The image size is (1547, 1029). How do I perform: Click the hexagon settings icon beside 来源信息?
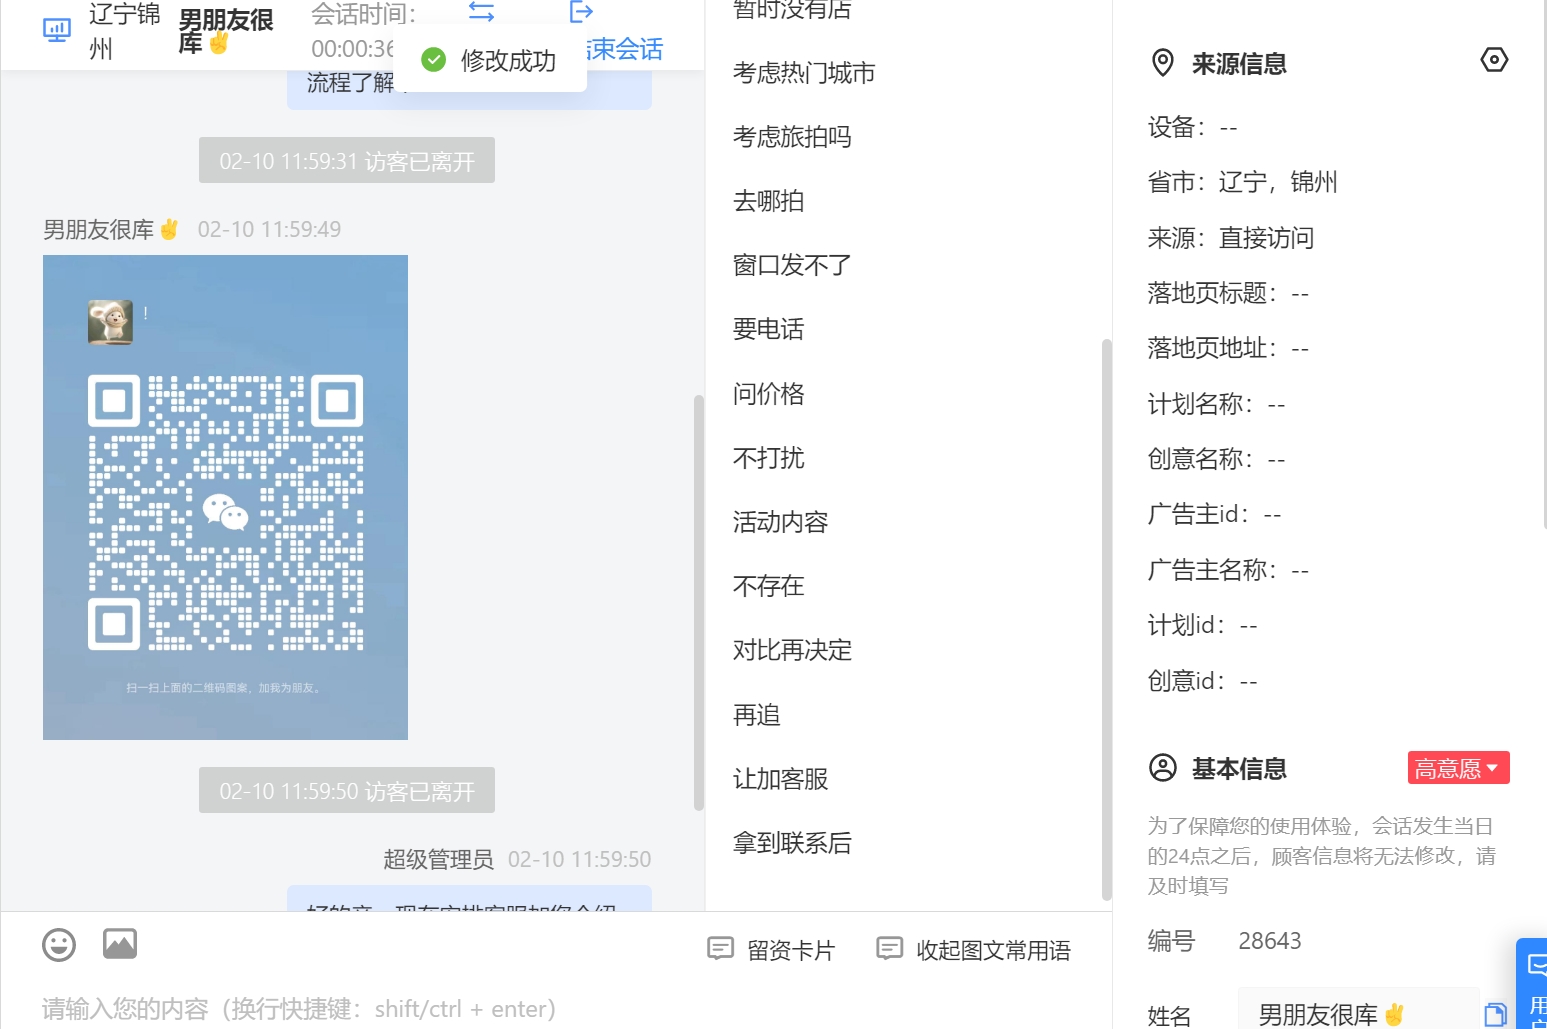click(x=1494, y=60)
